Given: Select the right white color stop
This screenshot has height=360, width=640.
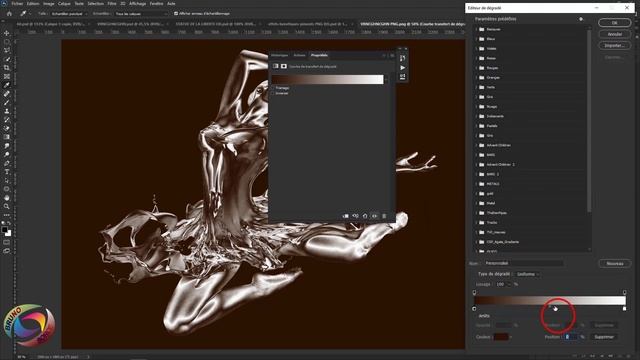Looking at the screenshot, I should [x=624, y=309].
